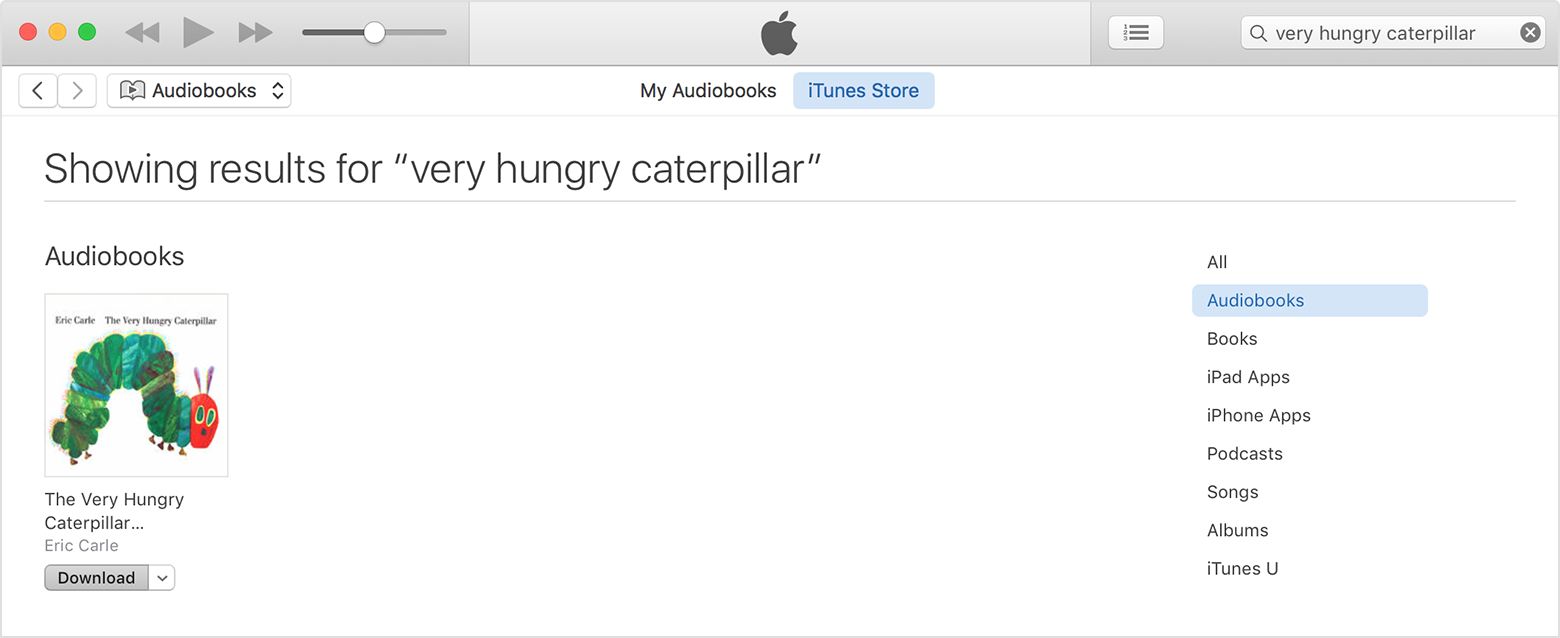Click the rewind playback button
Viewport: 1560px width, 638px height.
[x=142, y=33]
